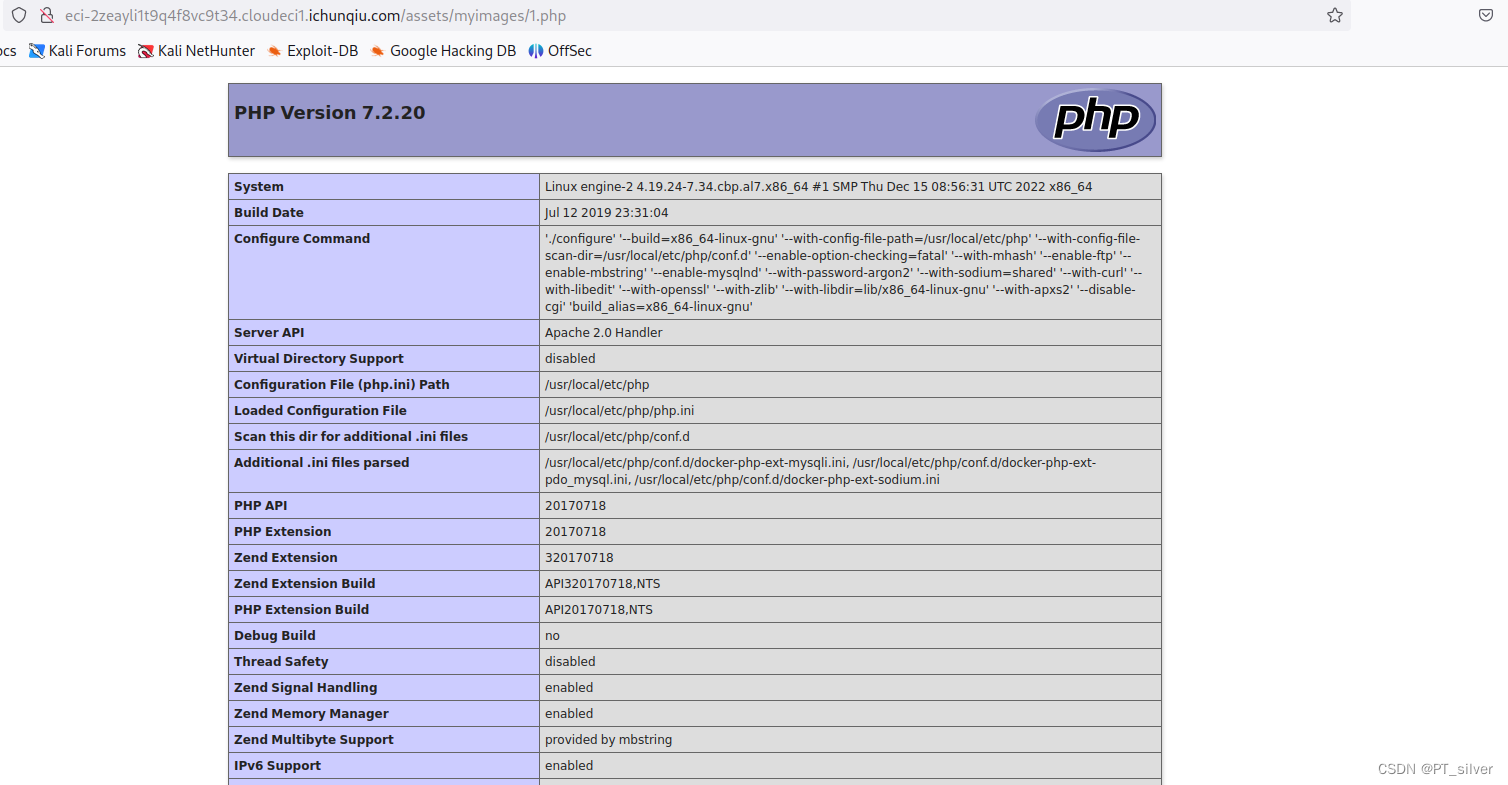Image resolution: width=1508 pixels, height=785 pixels.
Task: Select the Zend Extension label
Action: click(286, 558)
